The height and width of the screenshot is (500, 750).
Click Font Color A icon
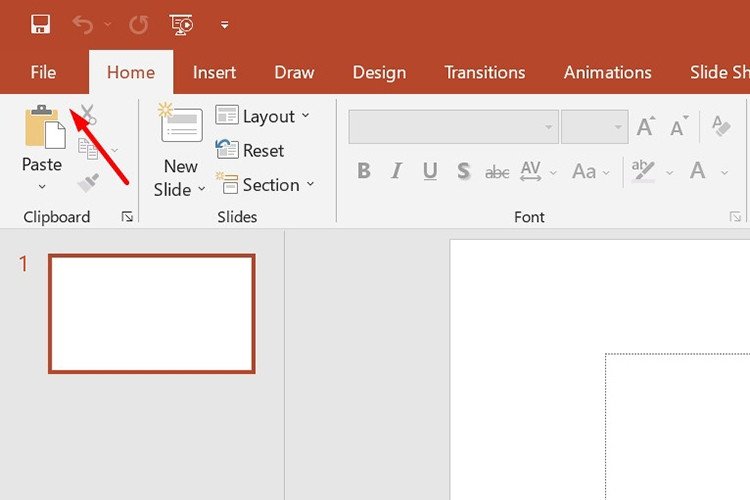(x=697, y=171)
